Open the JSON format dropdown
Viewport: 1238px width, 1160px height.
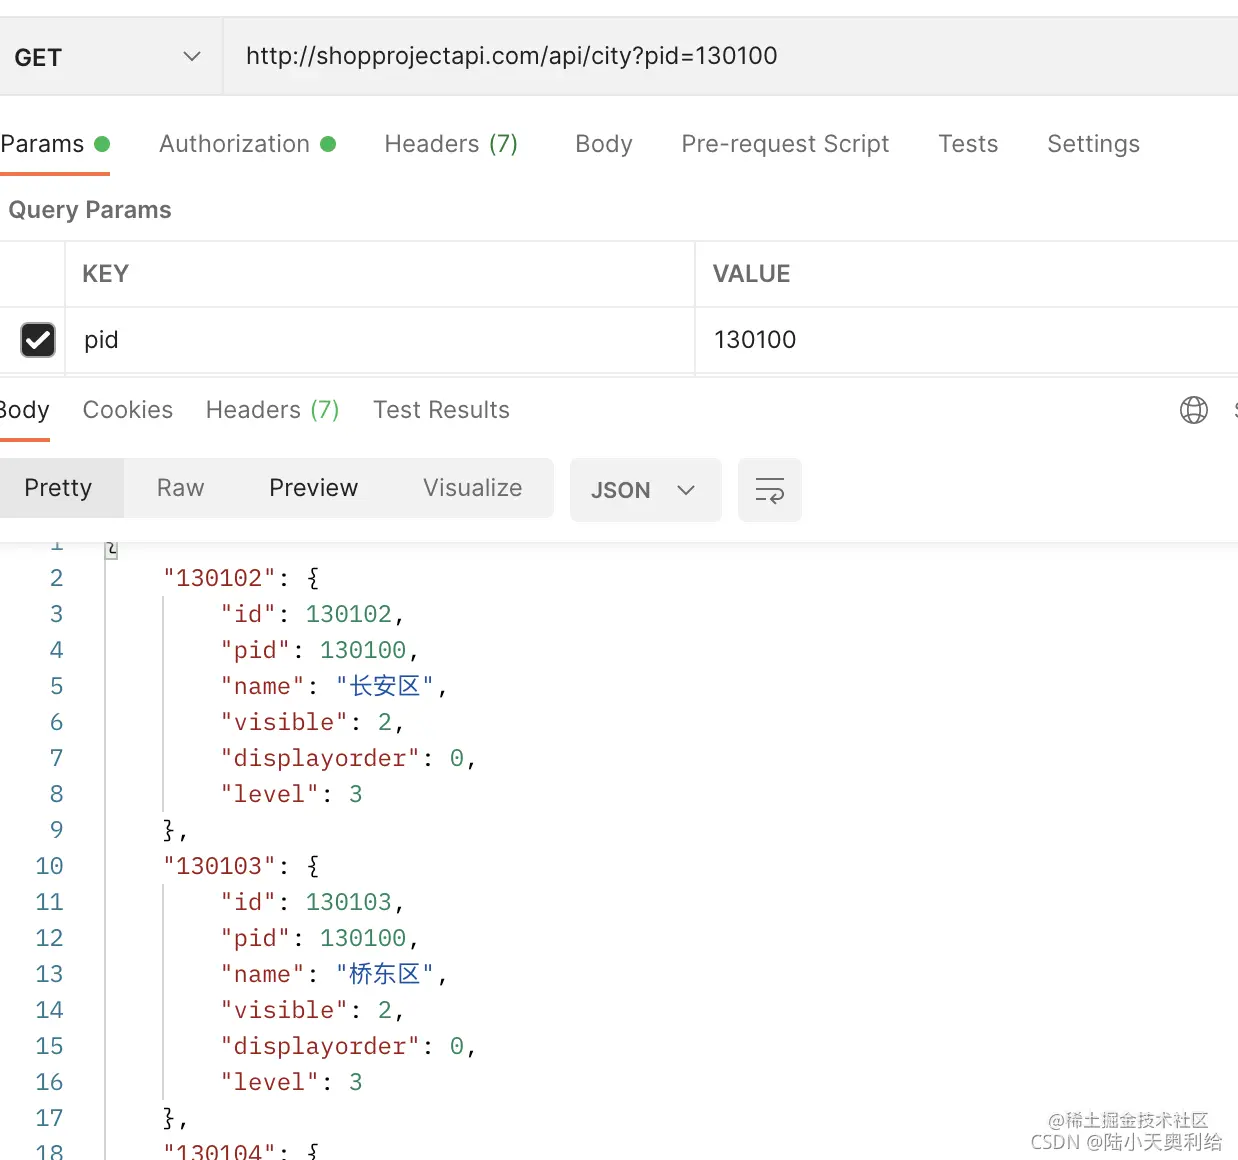click(645, 490)
